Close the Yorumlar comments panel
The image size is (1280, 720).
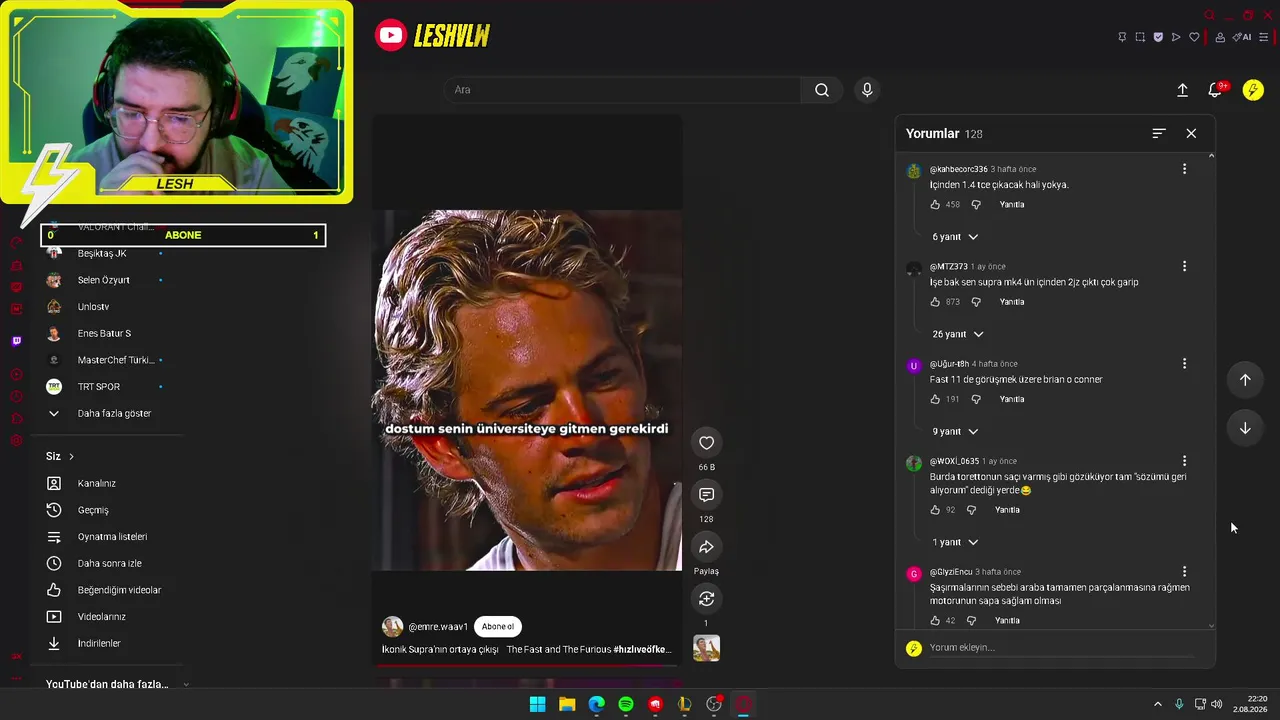pyautogui.click(x=1191, y=133)
